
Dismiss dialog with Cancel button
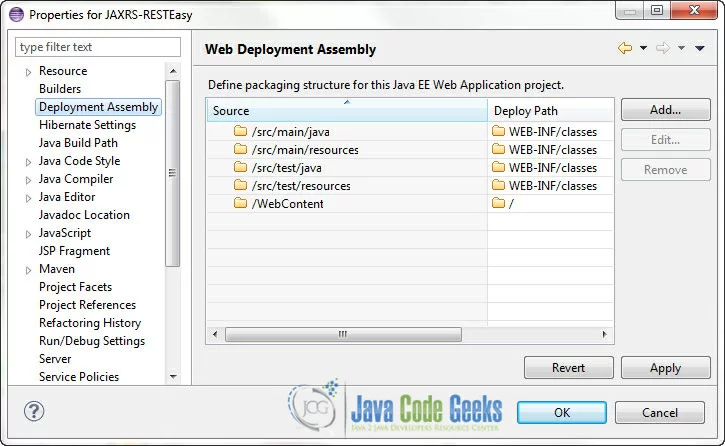pyautogui.click(x=660, y=412)
